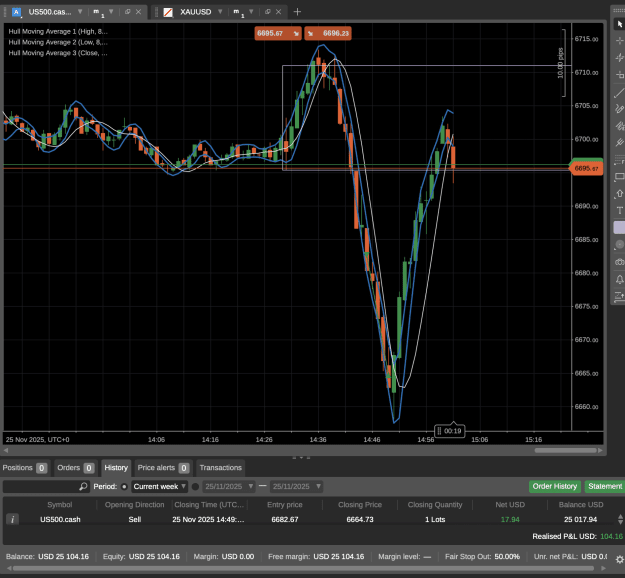
Task: Close the XAUUSD chart tab
Action: tap(279, 12)
